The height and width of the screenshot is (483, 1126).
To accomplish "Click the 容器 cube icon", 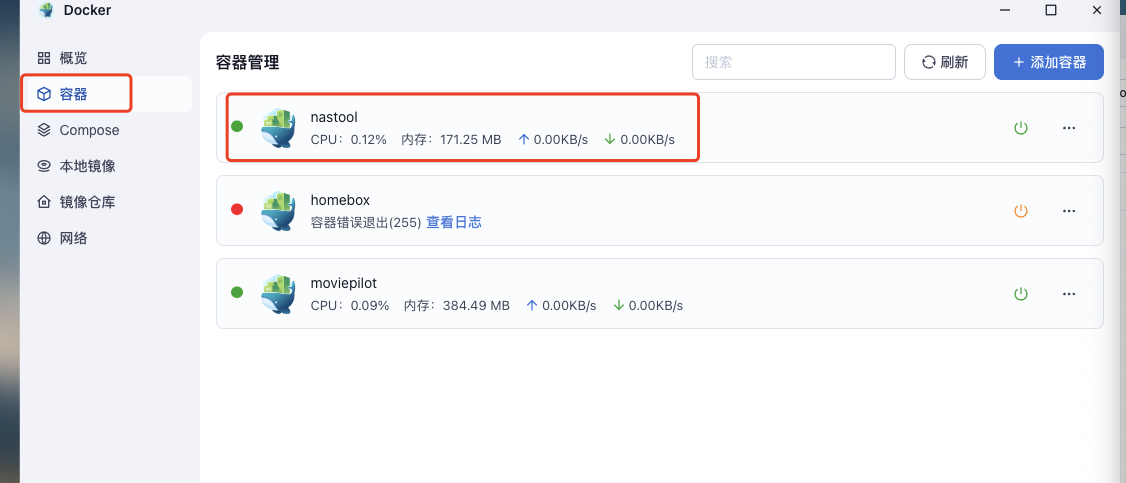I will pyautogui.click(x=44, y=94).
